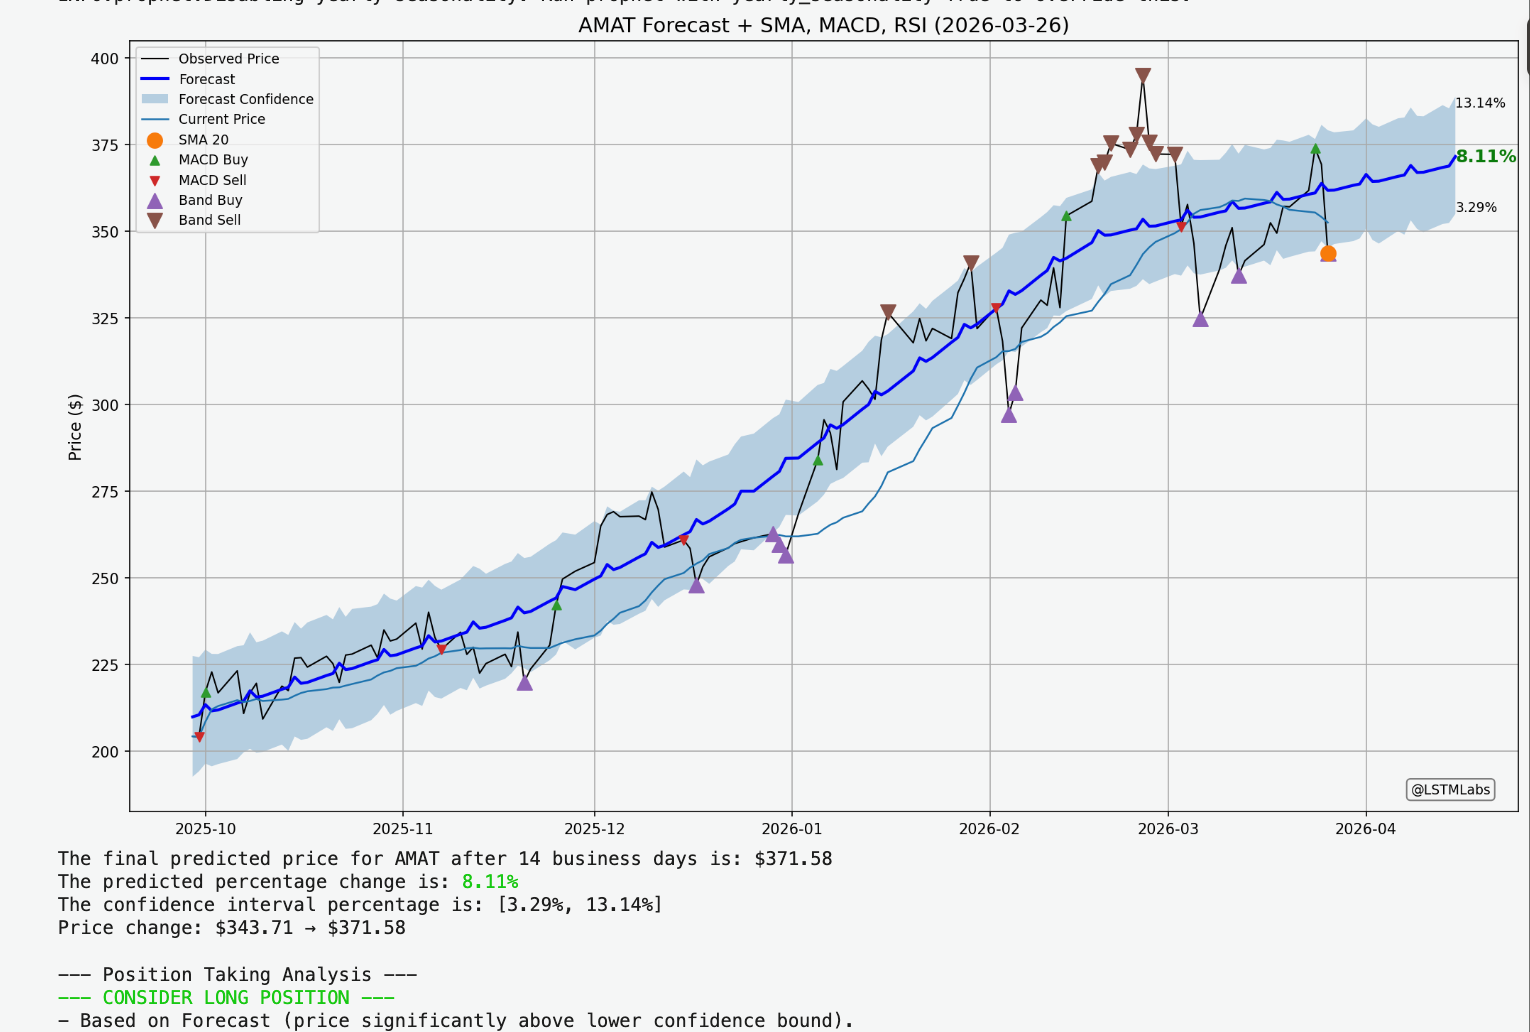Click the 13.14% upper bound annotation on chart
1530x1032 pixels.
pyautogui.click(x=1480, y=103)
